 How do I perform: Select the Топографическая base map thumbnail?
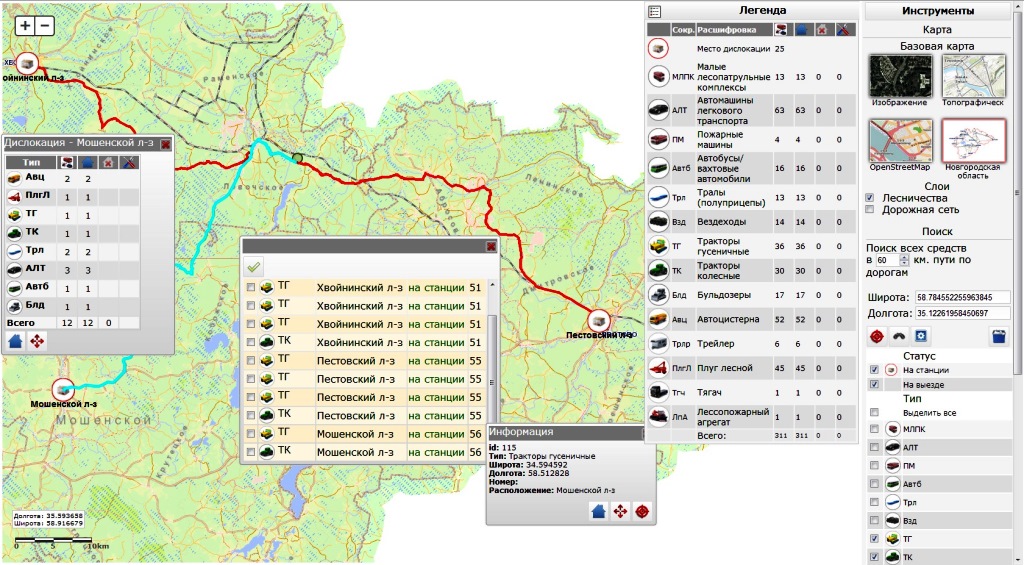973,76
